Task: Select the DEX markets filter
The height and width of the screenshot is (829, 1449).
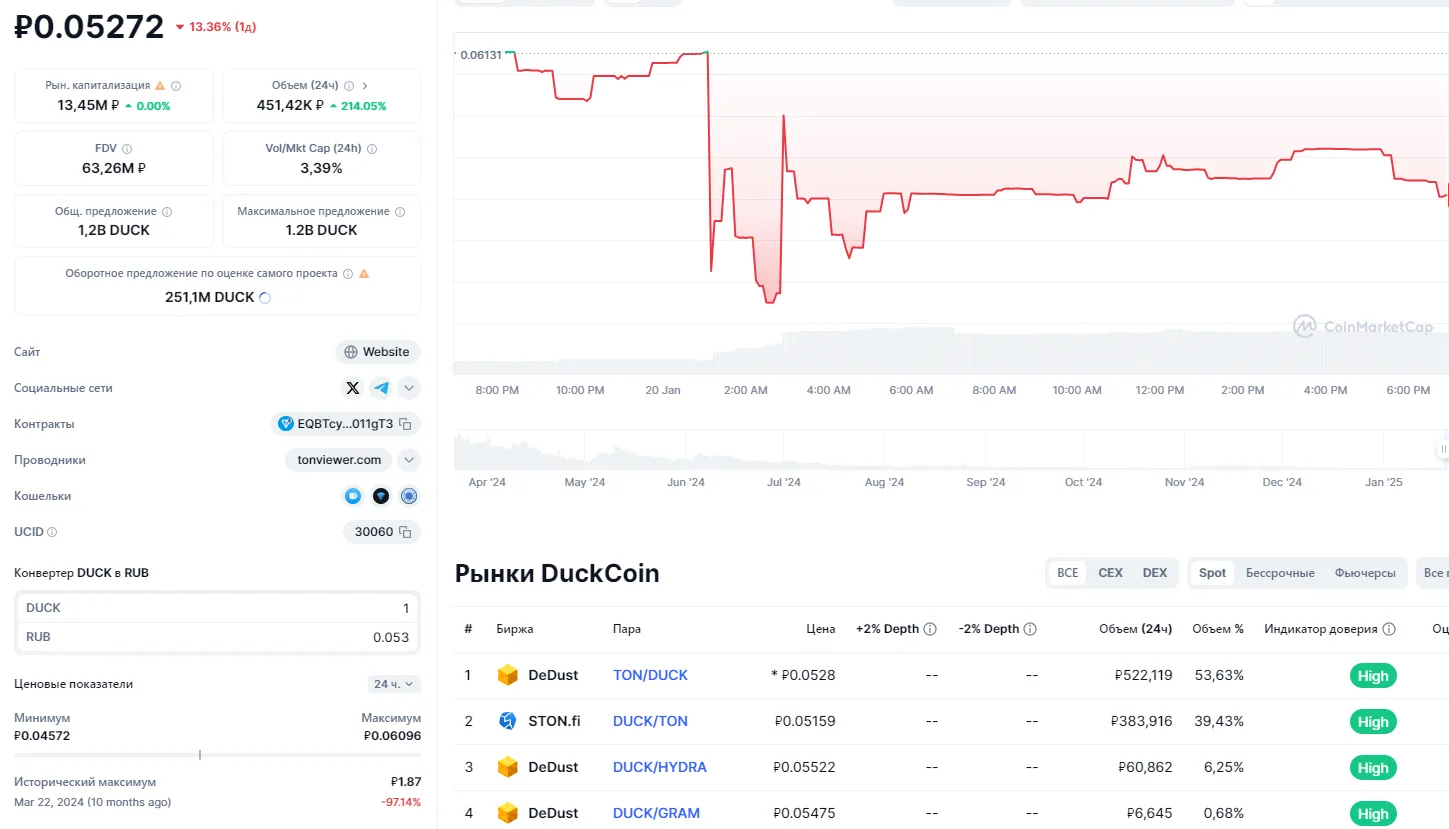Action: coord(1155,573)
